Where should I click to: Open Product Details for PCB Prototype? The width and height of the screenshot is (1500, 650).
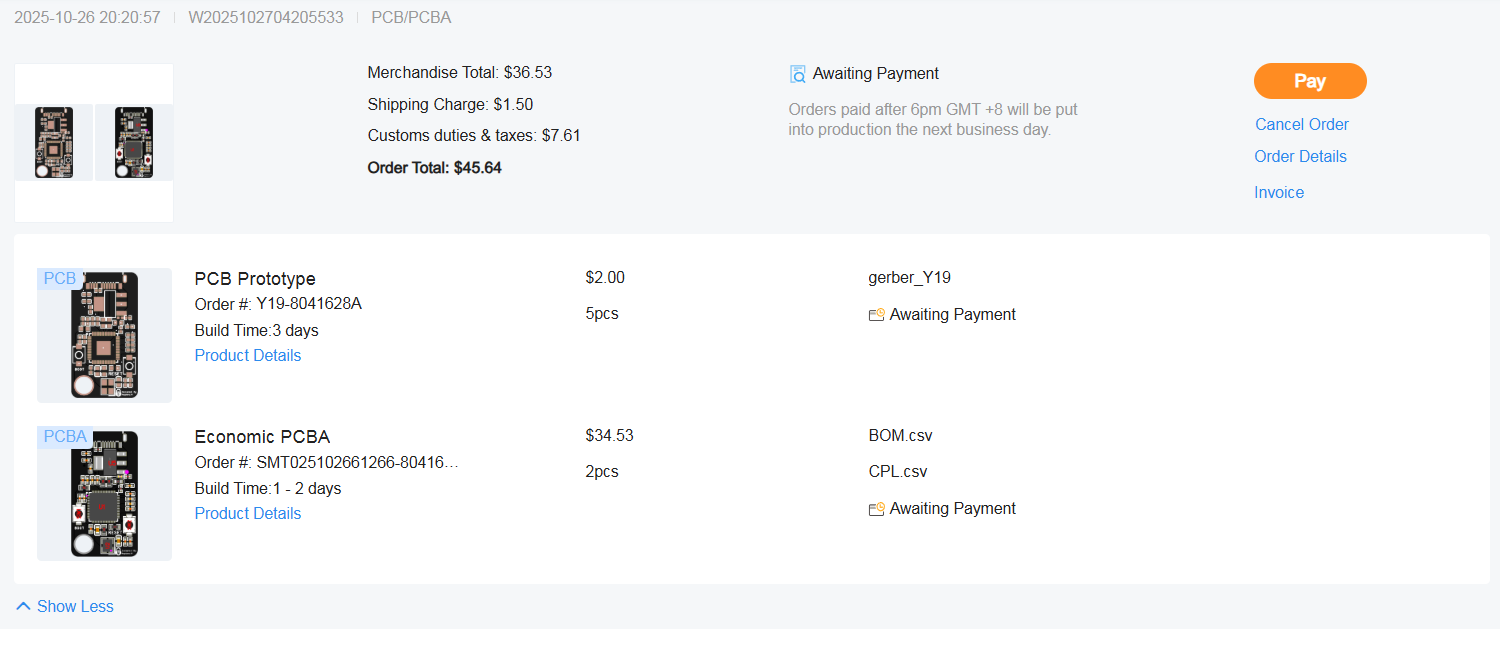(x=248, y=355)
